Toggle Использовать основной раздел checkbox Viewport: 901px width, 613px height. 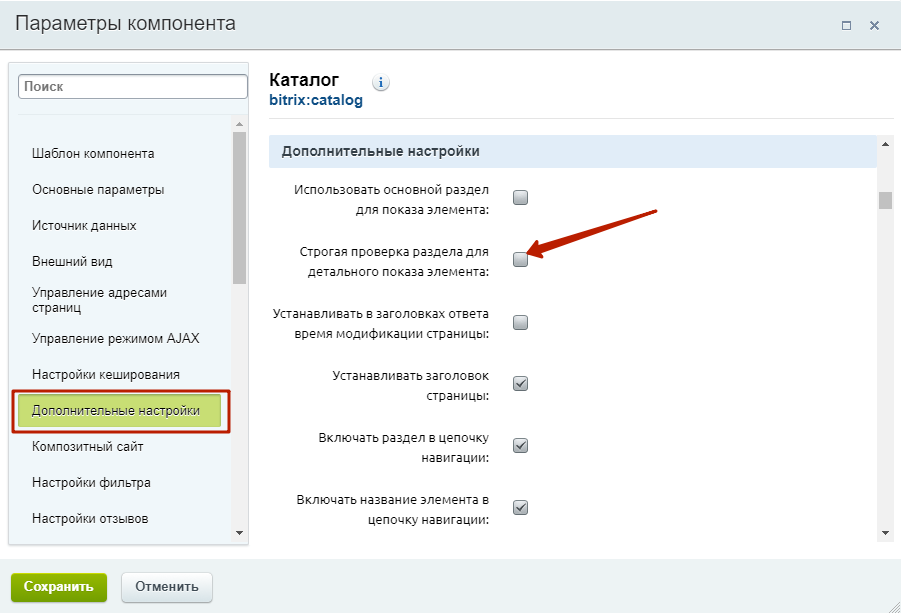(520, 198)
